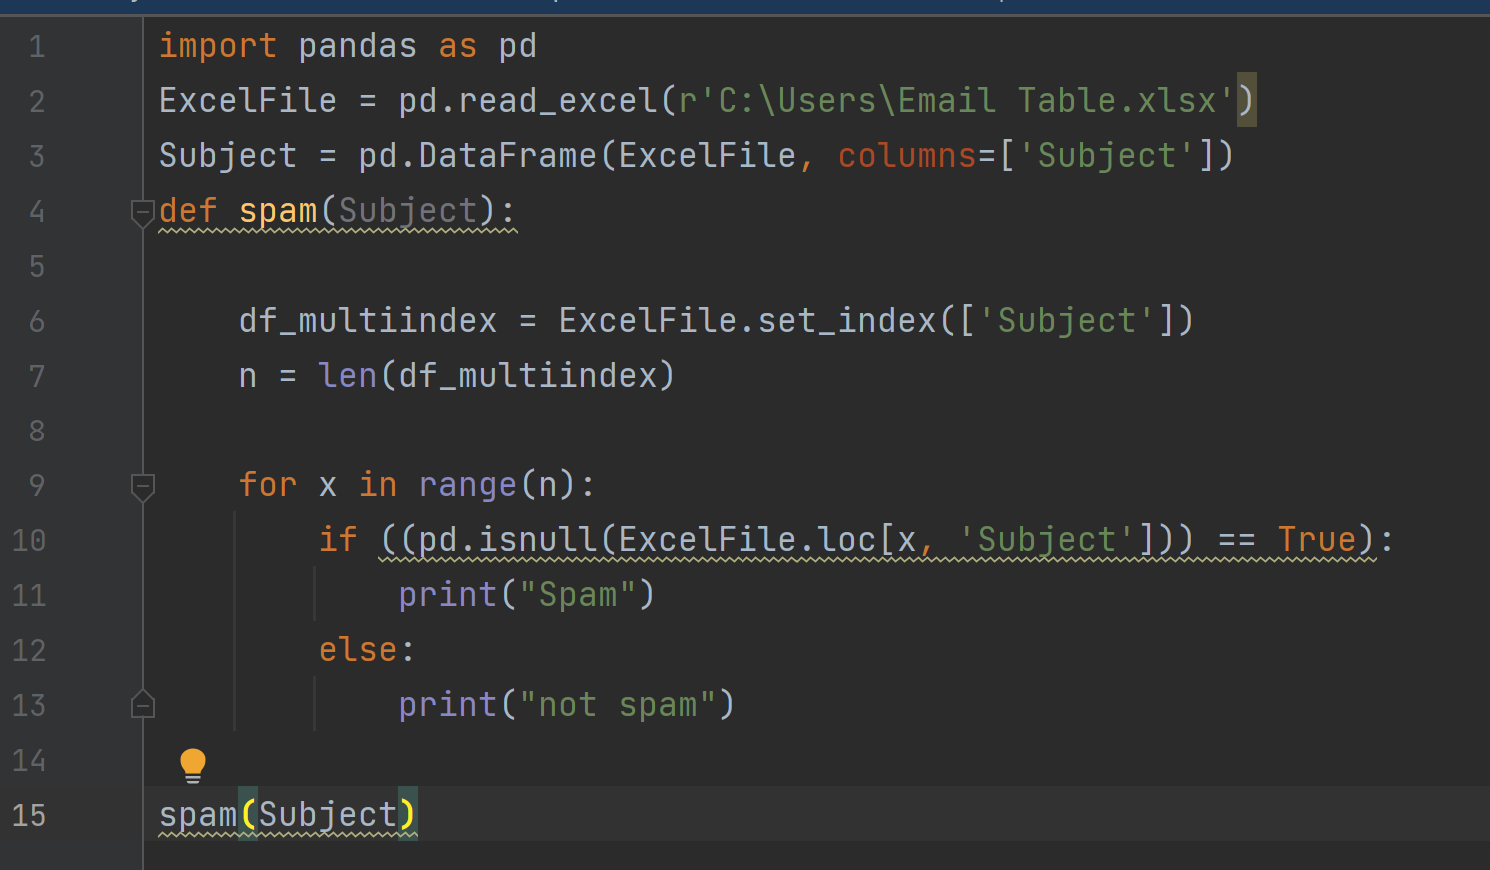Click line number 13 in gutter

(x=29, y=706)
